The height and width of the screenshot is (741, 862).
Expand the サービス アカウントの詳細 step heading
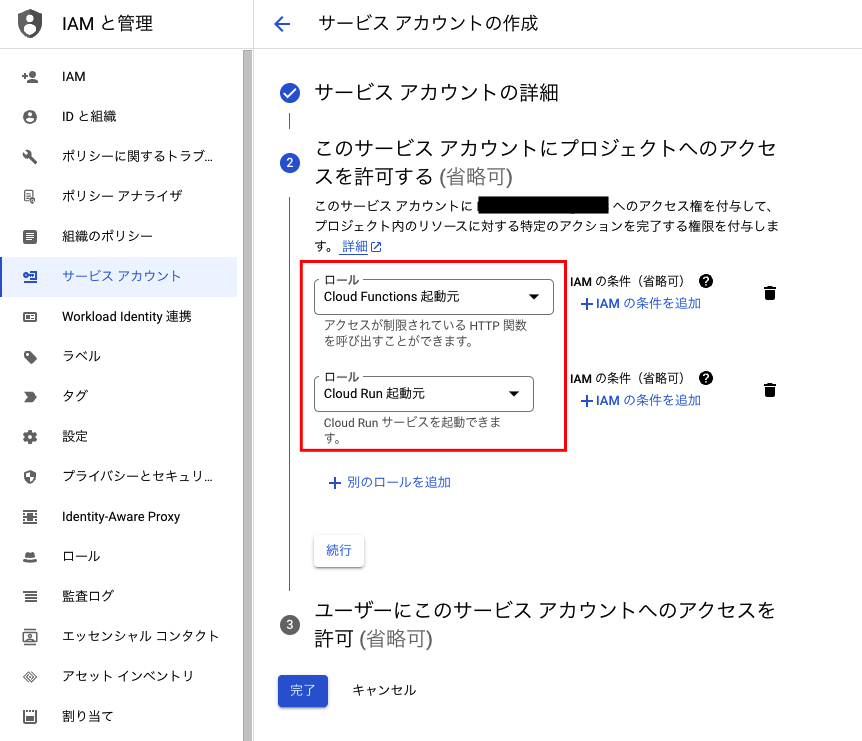click(436, 93)
